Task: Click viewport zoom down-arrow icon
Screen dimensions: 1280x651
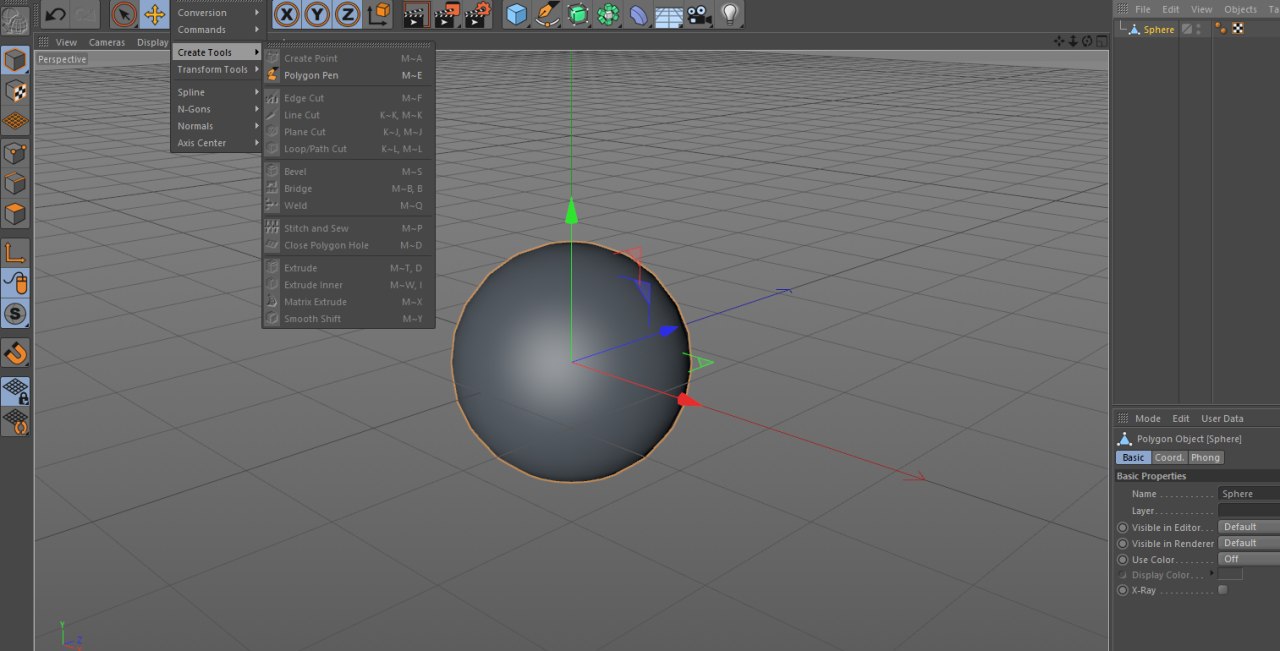Action: (x=1073, y=41)
